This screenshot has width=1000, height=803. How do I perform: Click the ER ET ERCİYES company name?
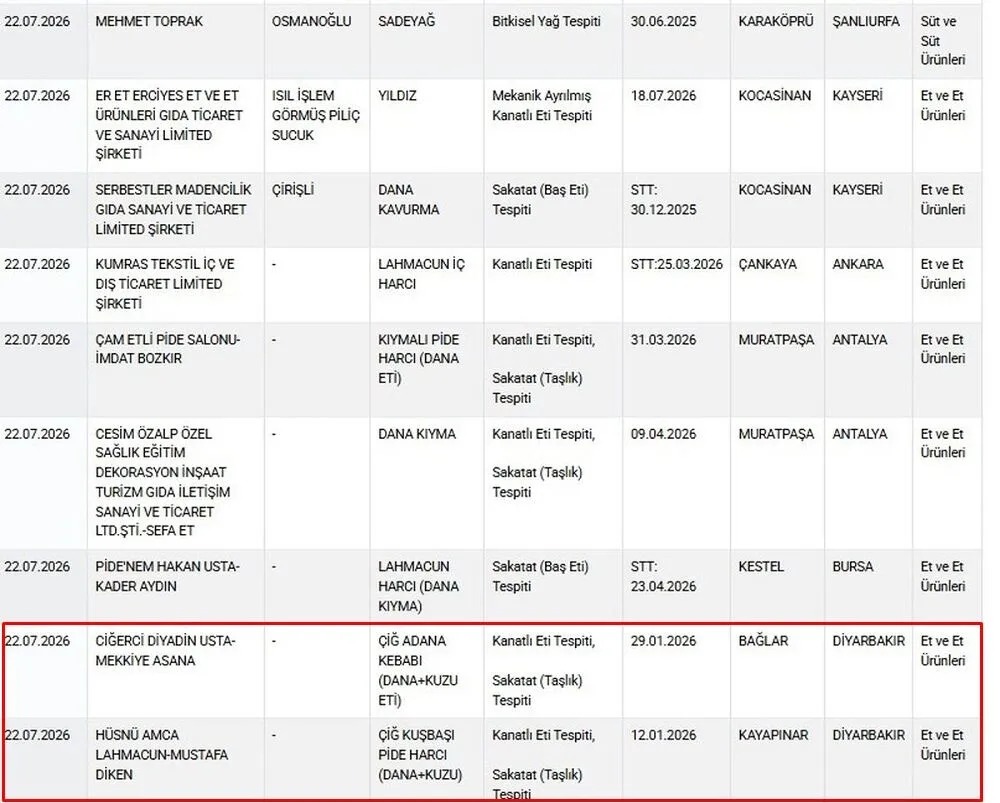click(x=168, y=125)
